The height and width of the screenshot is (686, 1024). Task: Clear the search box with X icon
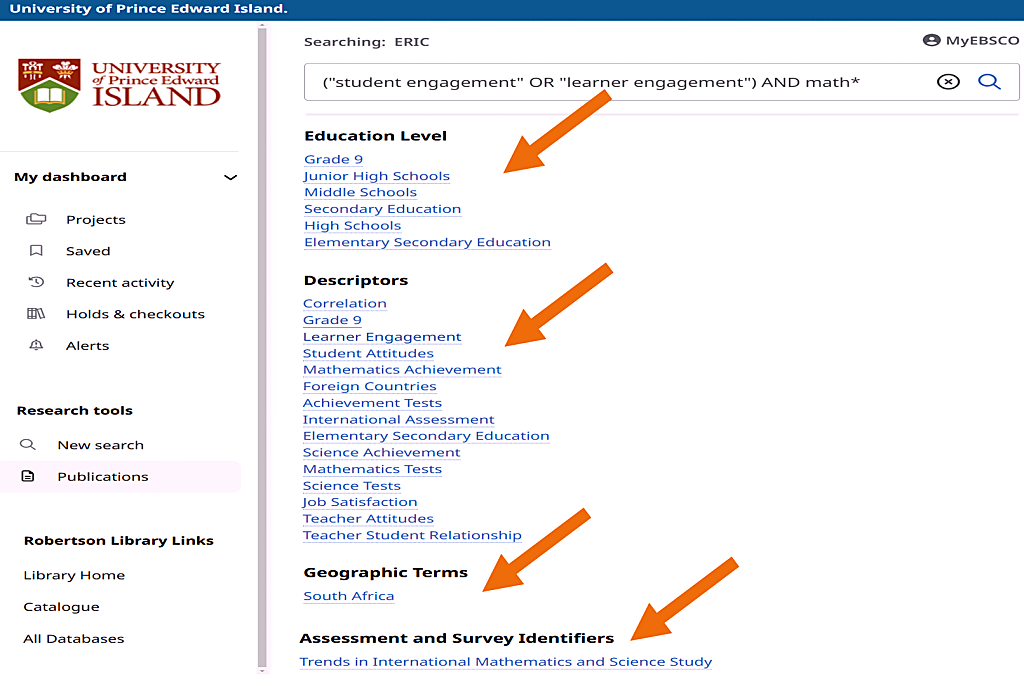click(948, 82)
